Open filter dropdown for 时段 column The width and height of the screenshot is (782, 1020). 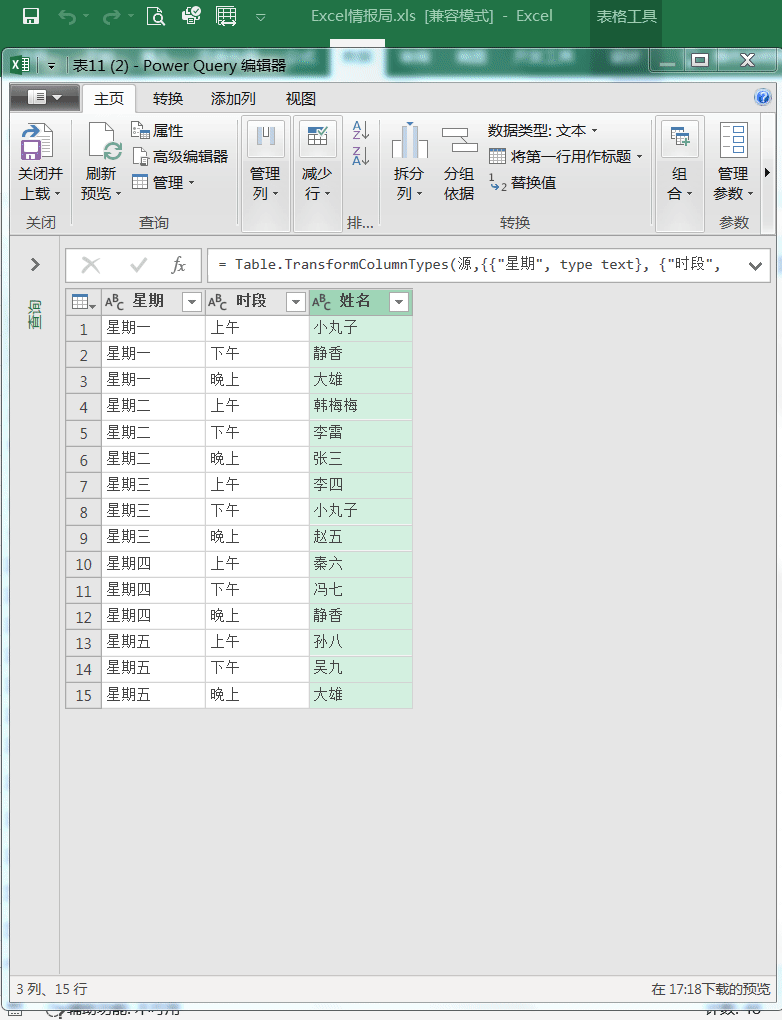[x=295, y=302]
